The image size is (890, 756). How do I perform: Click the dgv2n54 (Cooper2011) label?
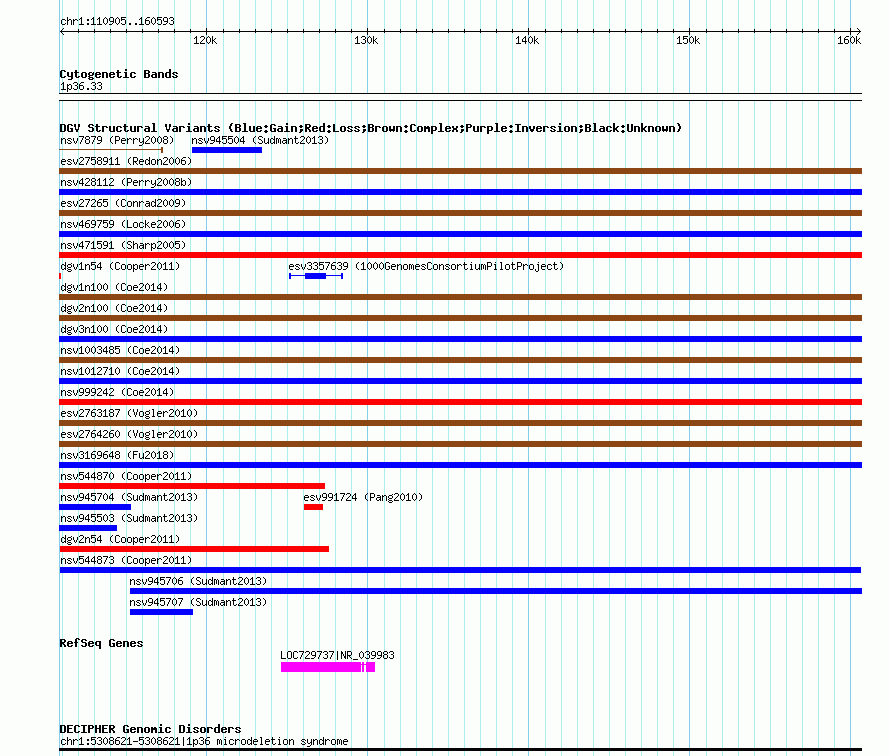(120, 539)
